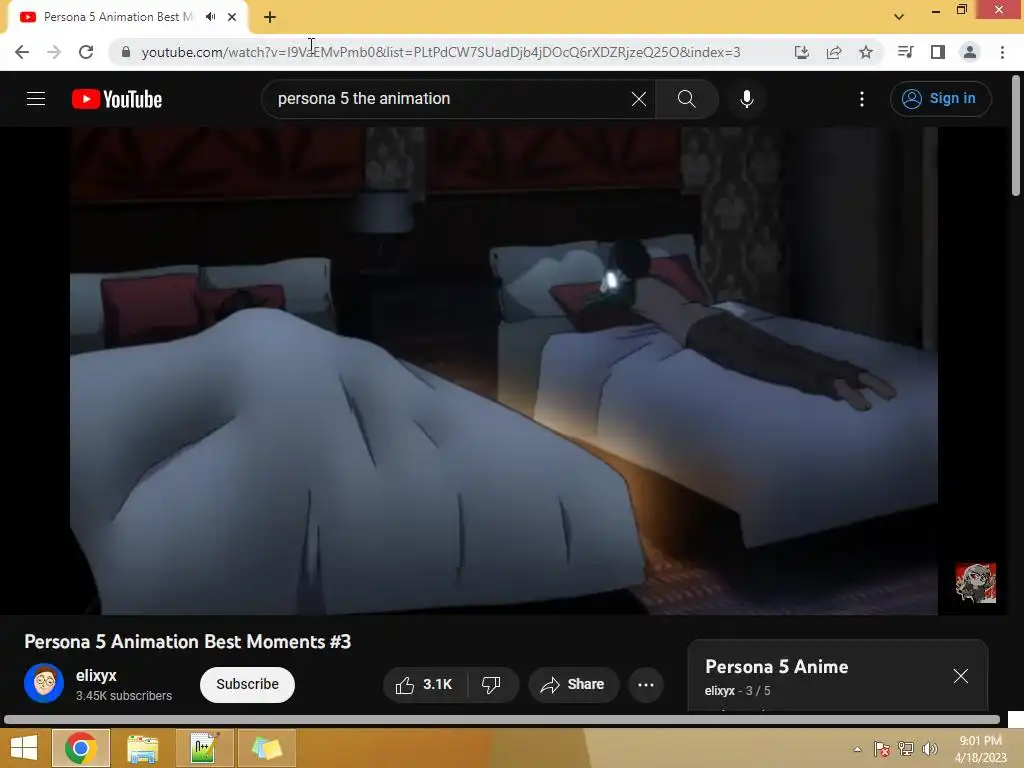
Task: Click the video title Persona 5 Animation Best Moments #3
Action: pyautogui.click(x=187, y=642)
